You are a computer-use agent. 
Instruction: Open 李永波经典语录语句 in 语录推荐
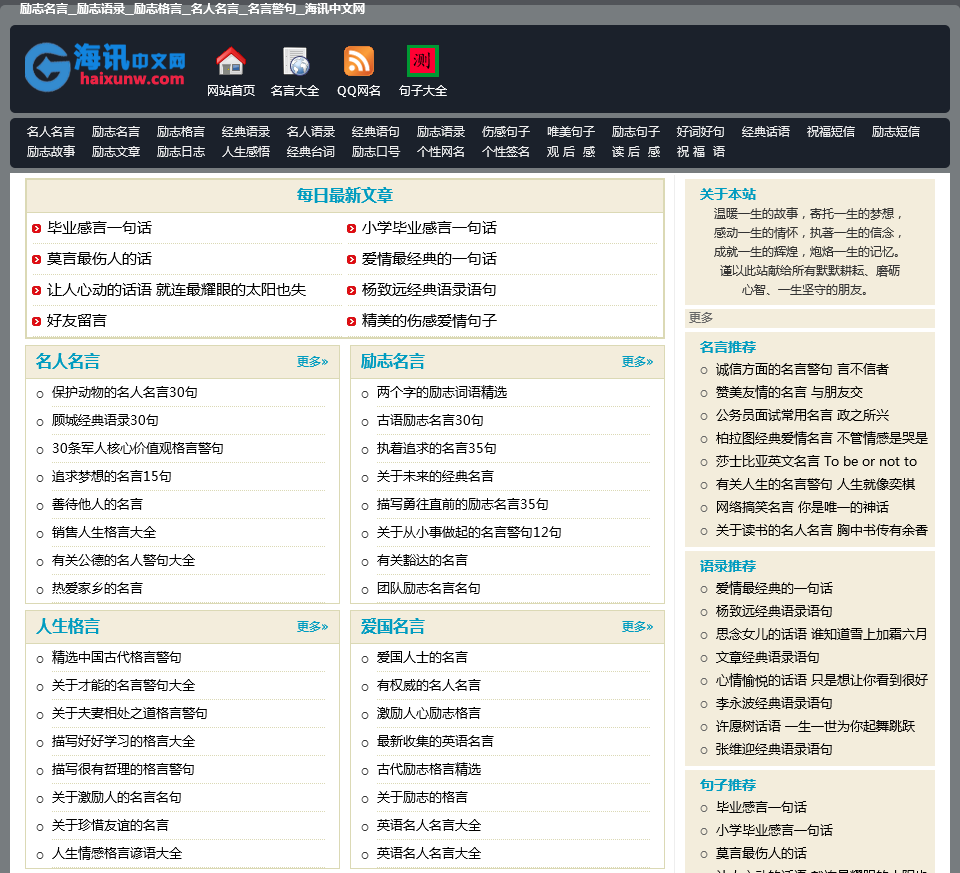pyautogui.click(x=774, y=703)
